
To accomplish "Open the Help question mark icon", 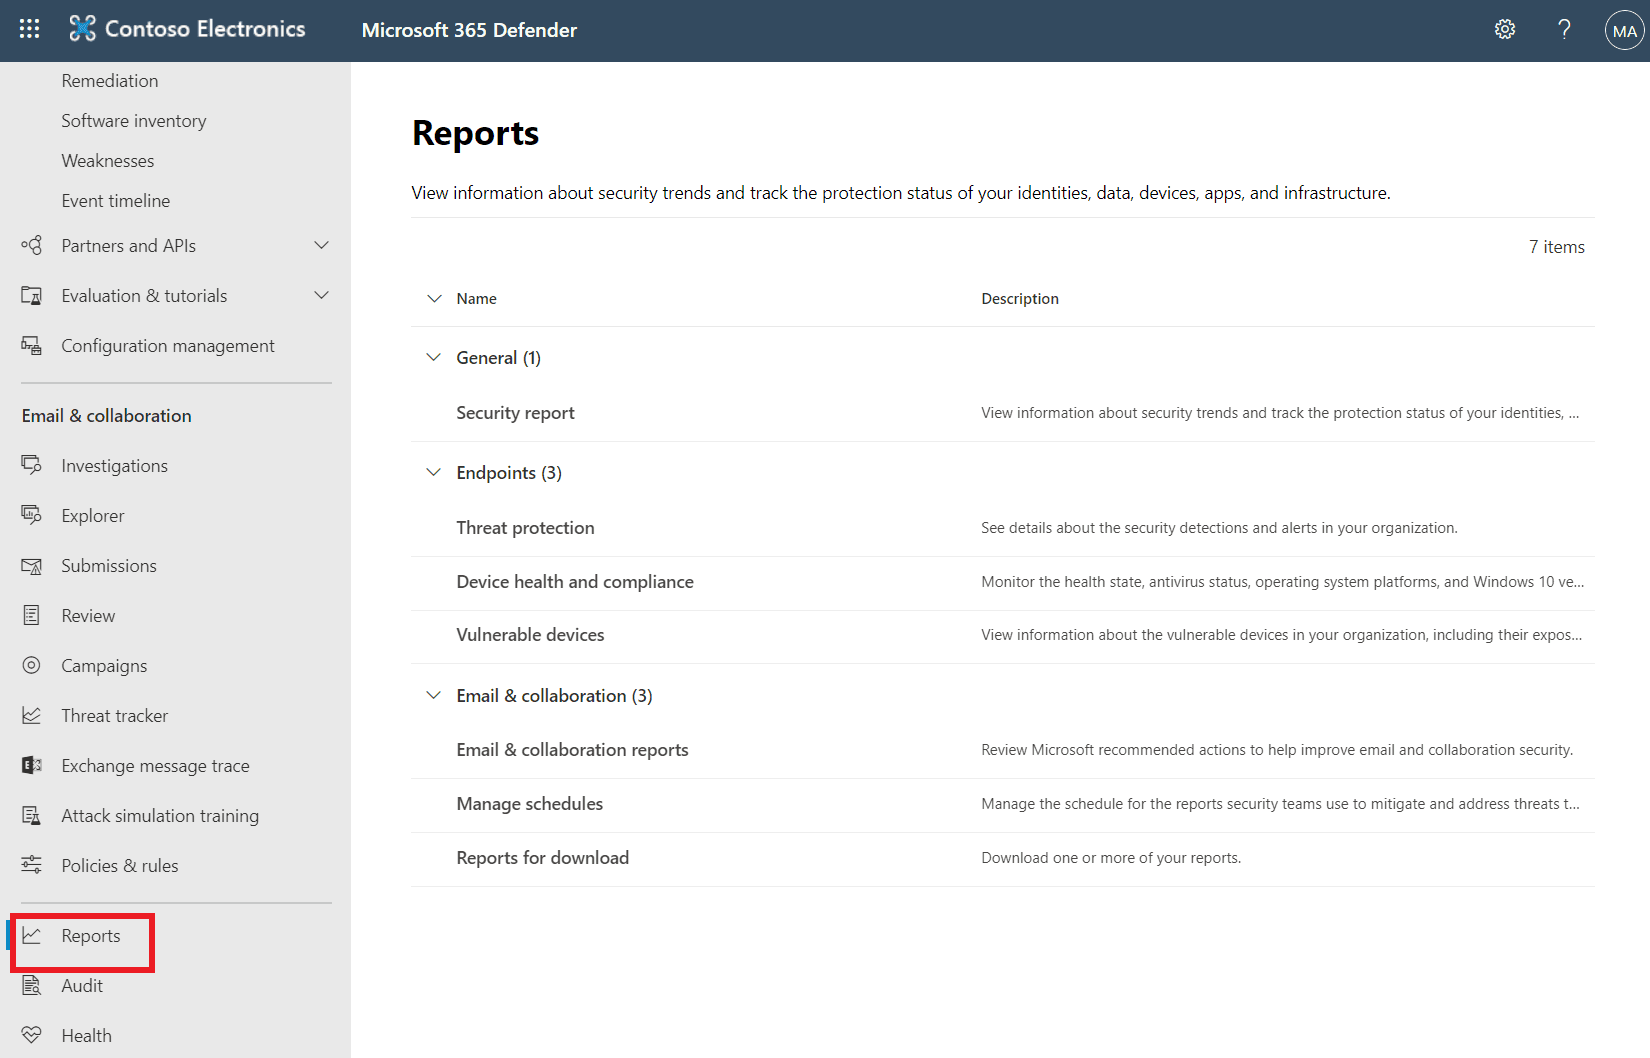I will 1564,30.
